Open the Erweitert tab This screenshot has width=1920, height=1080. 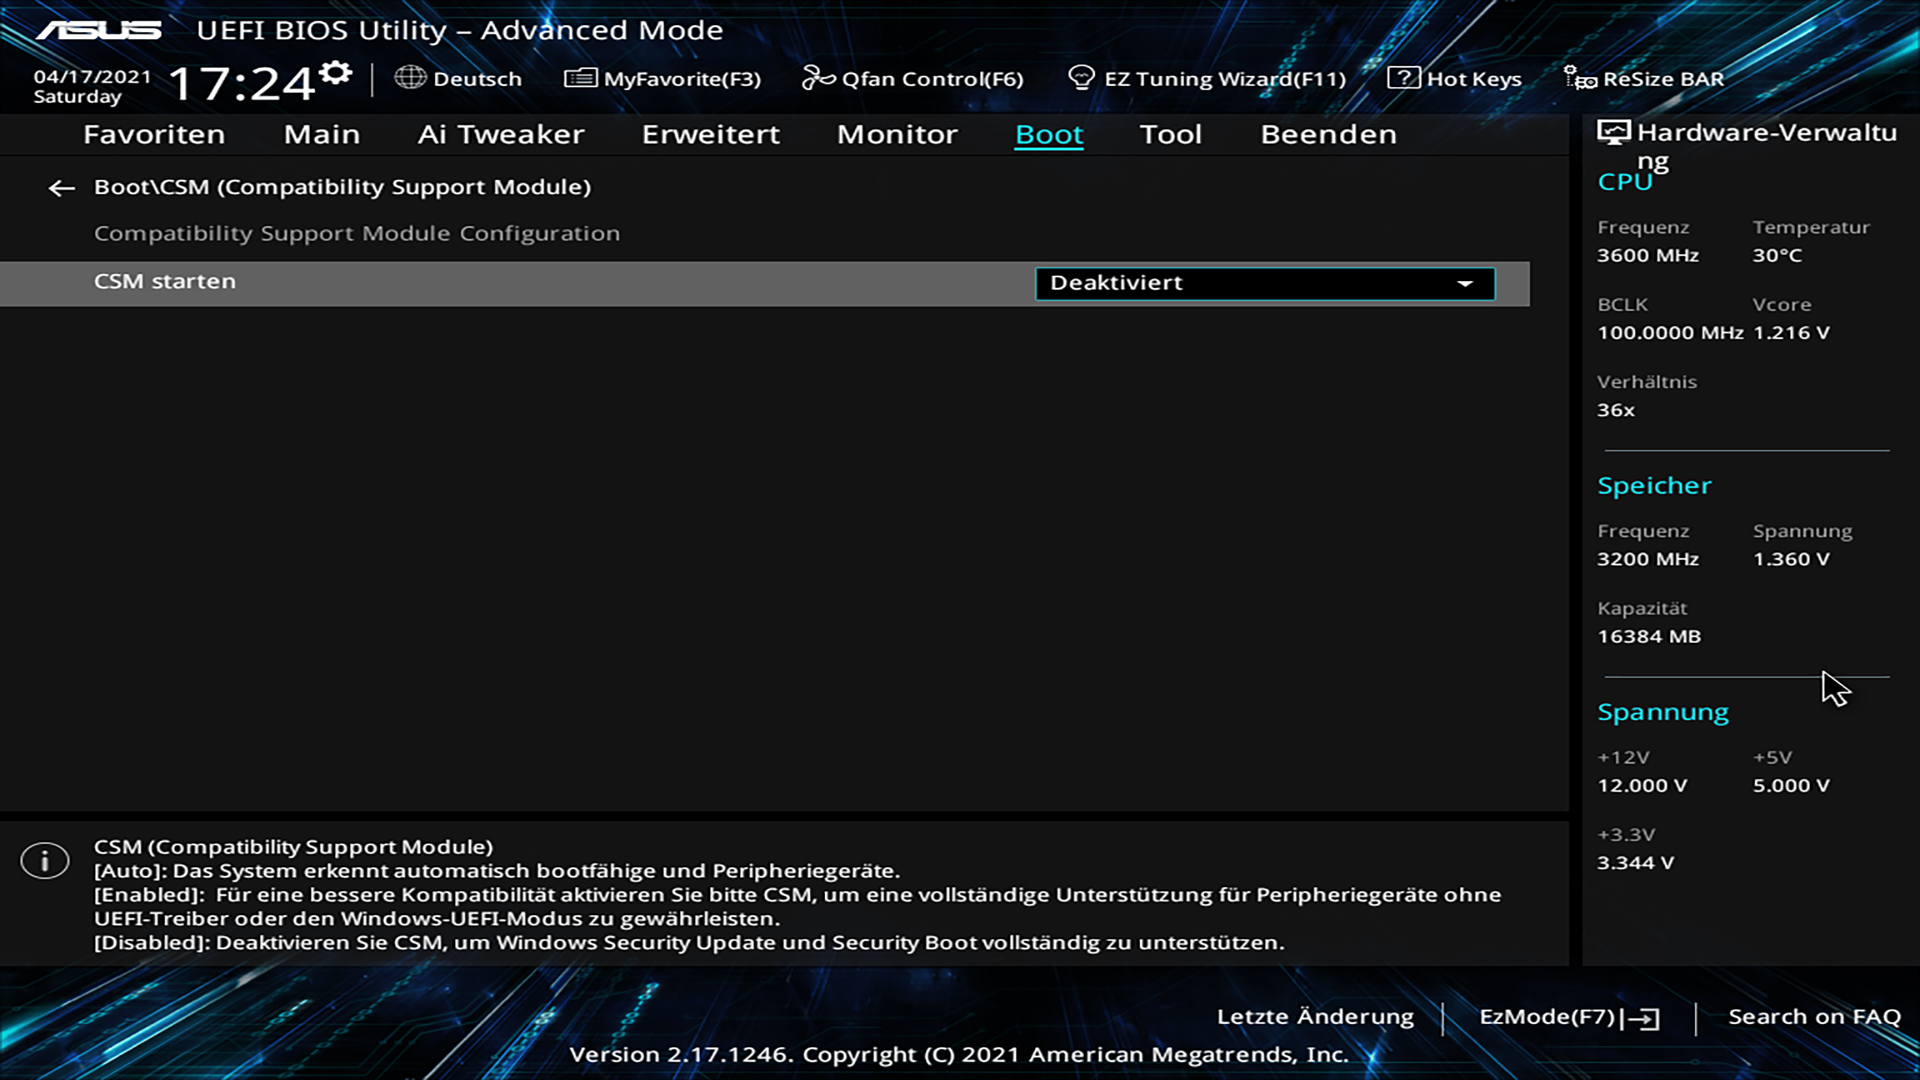(x=710, y=135)
